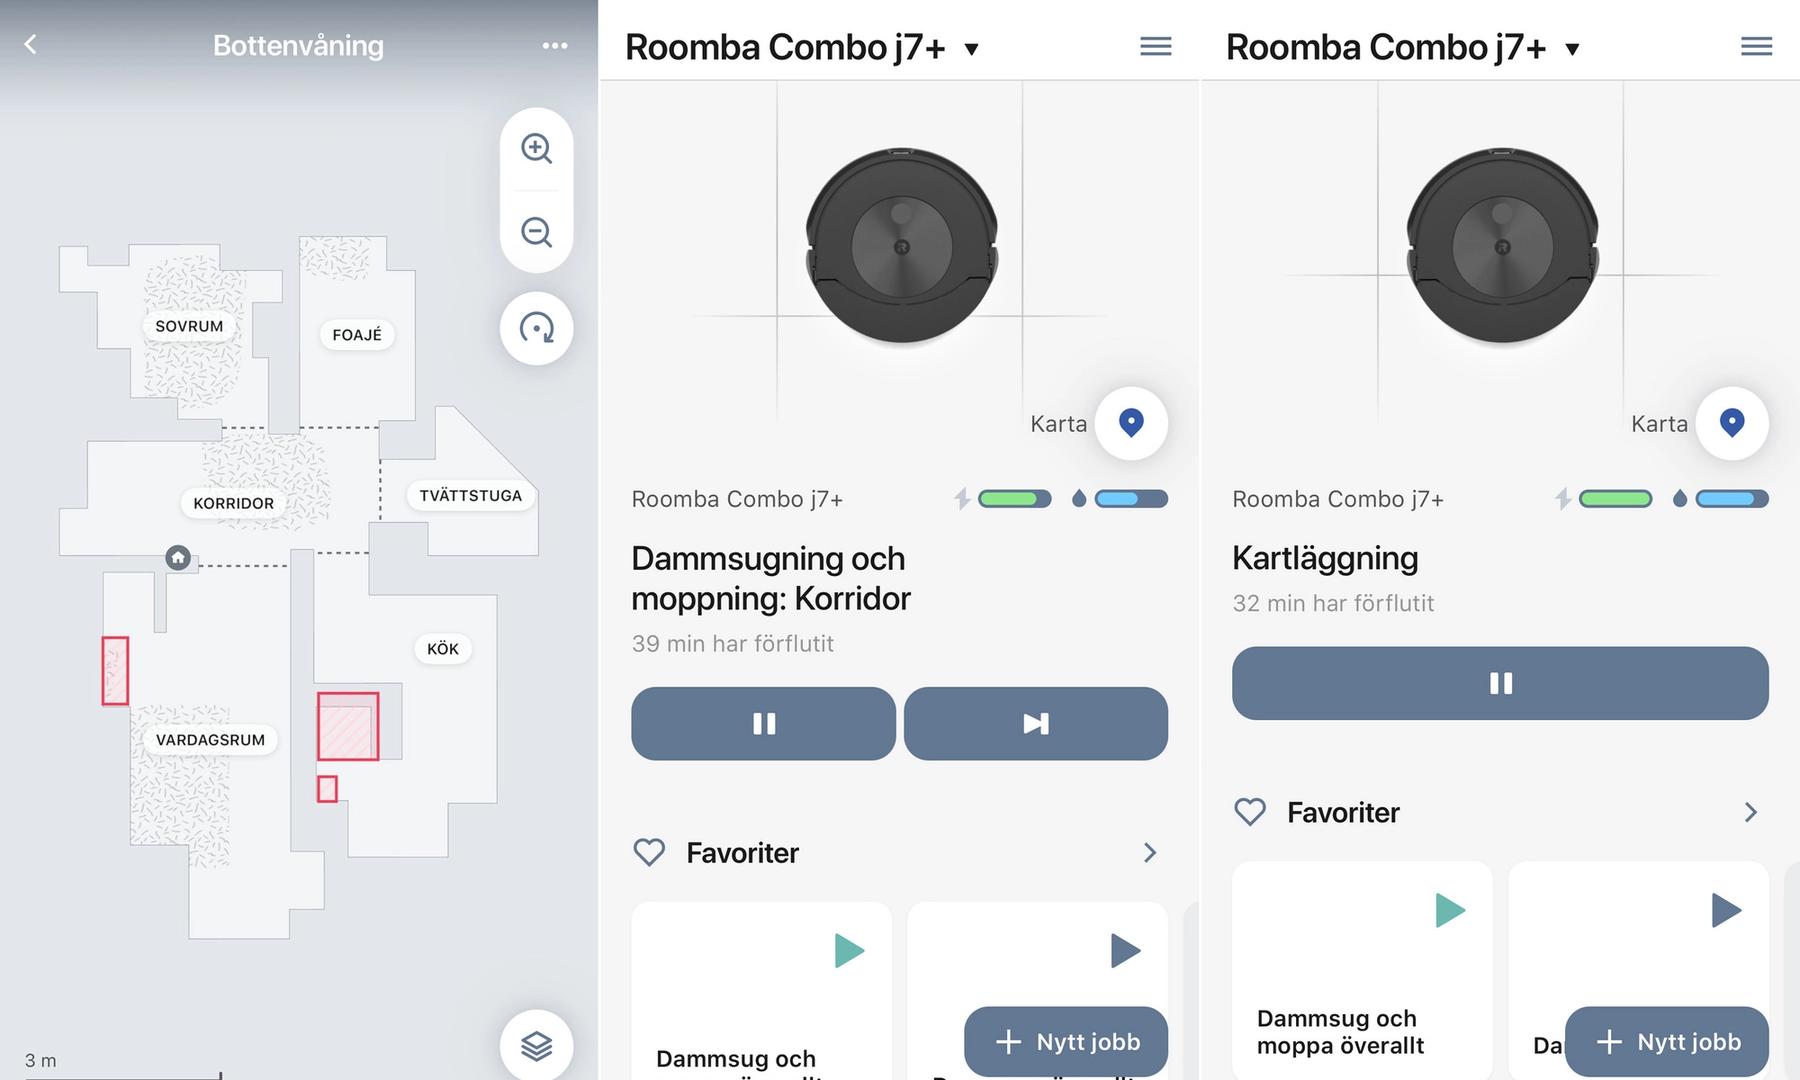The width and height of the screenshot is (1800, 1080).
Task: Open Karta map pin on the Korridor job screen
Action: (x=1131, y=423)
